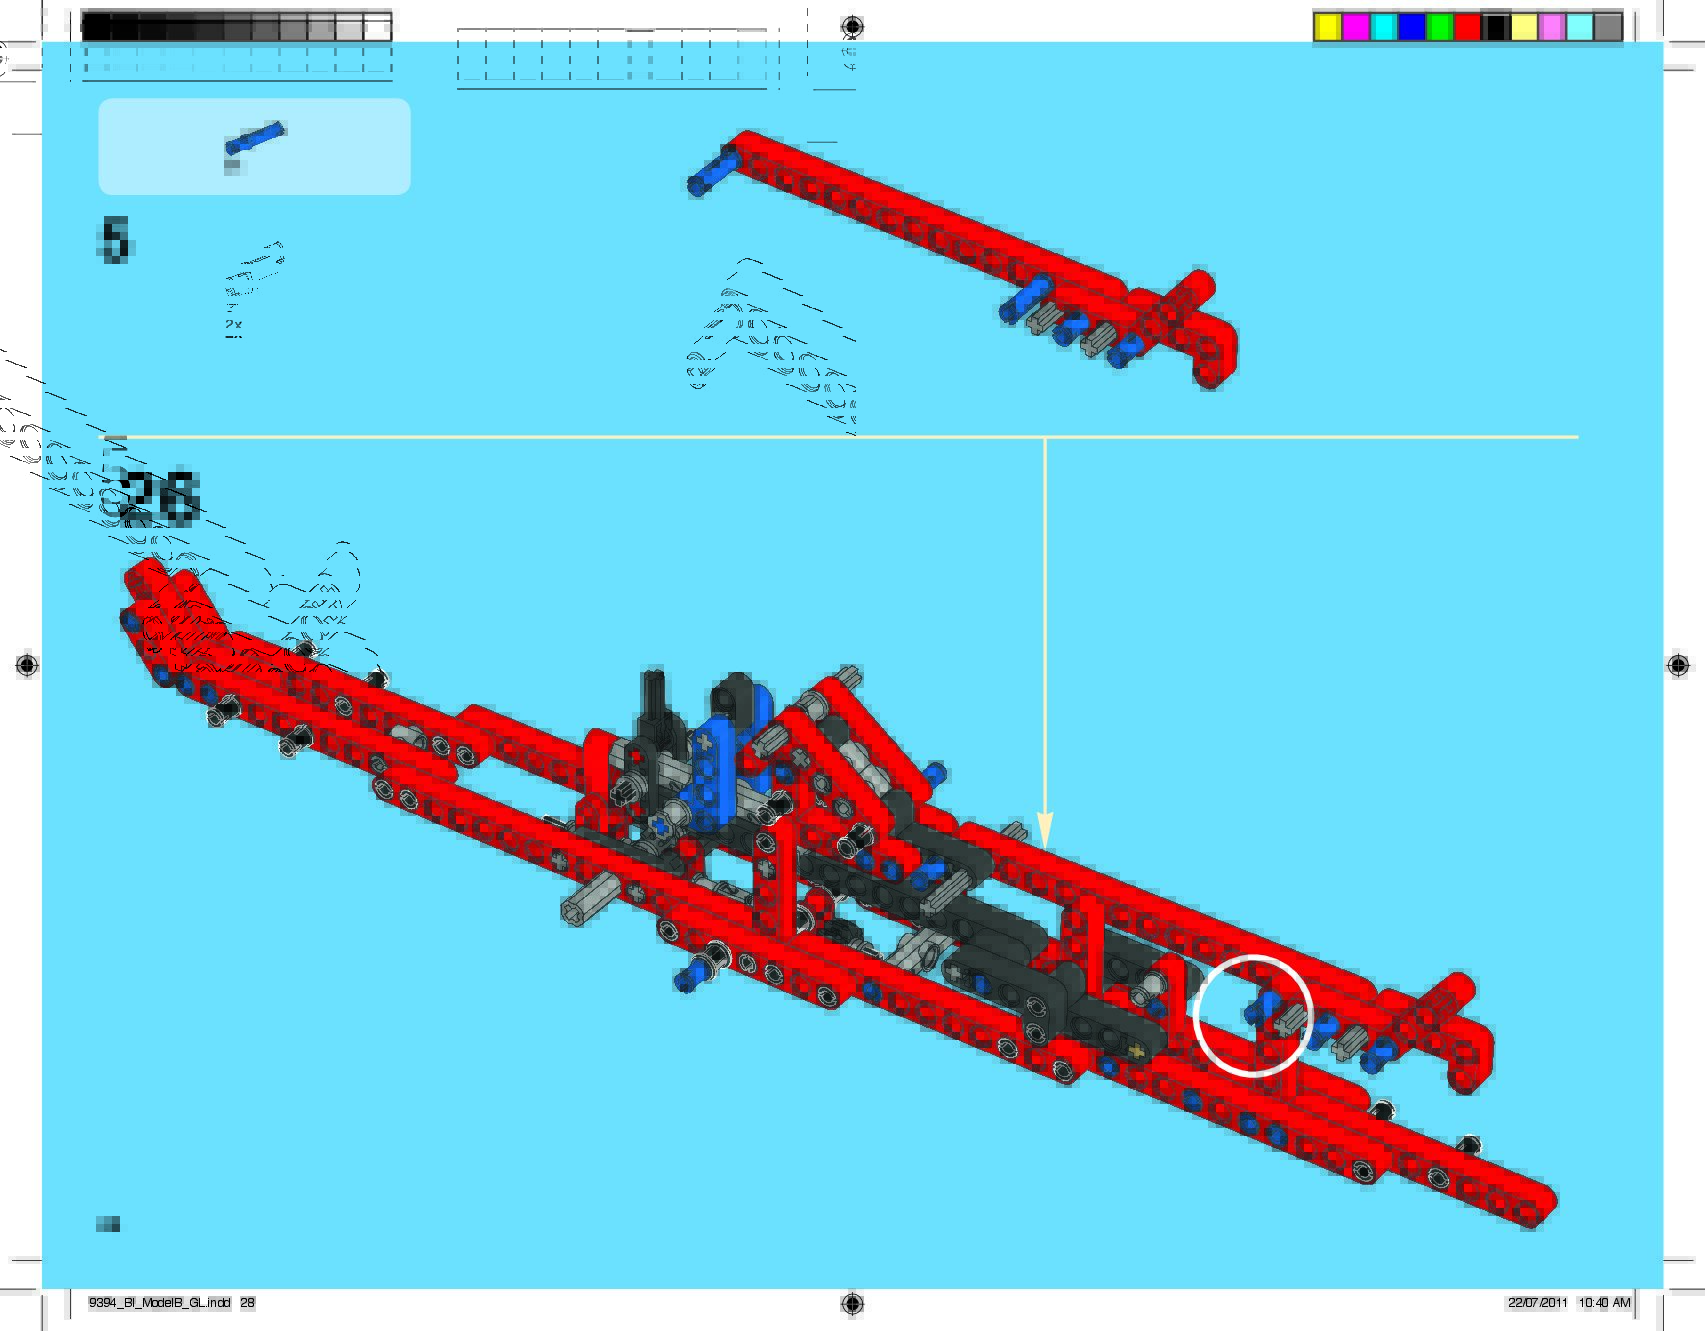Click the grayscale gradient bar at top left

point(236,27)
